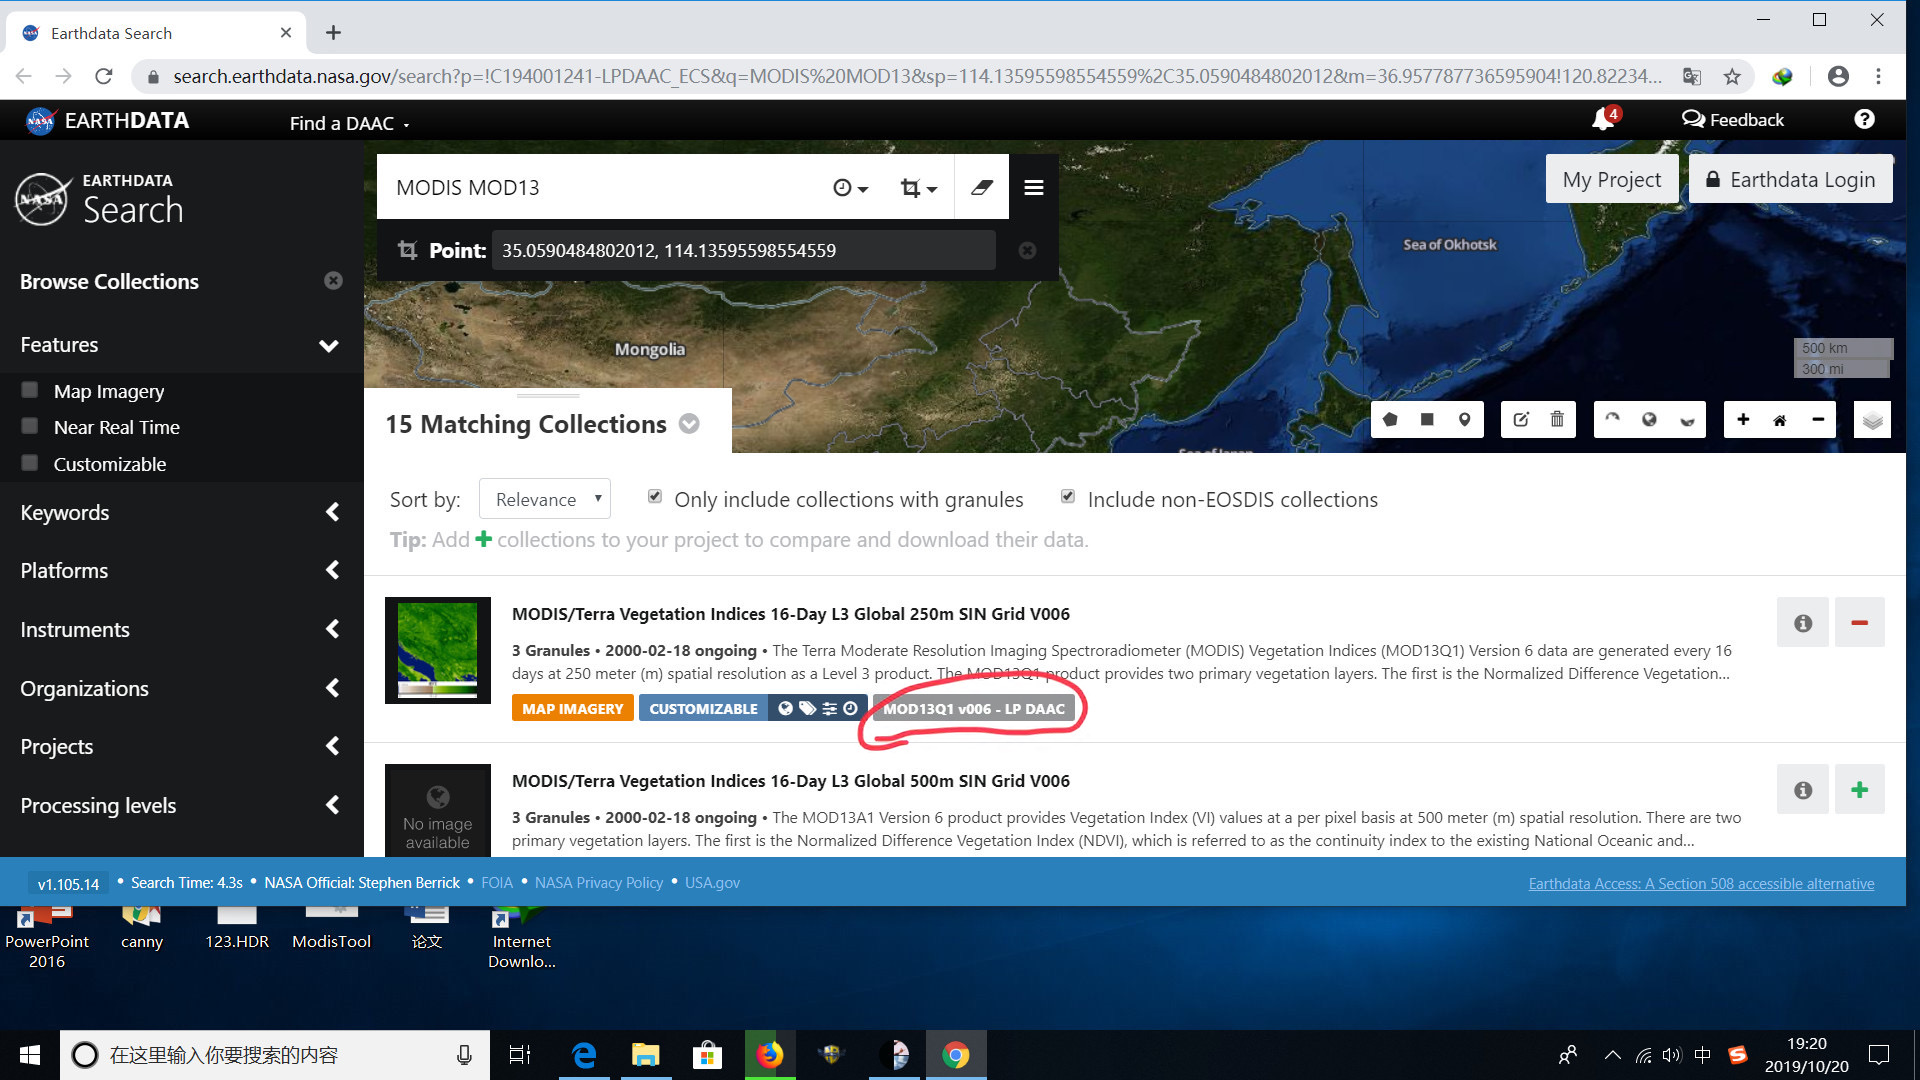Uncheck Only include collections with granules
Viewport: 1920px width, 1080px height.
tap(654, 496)
